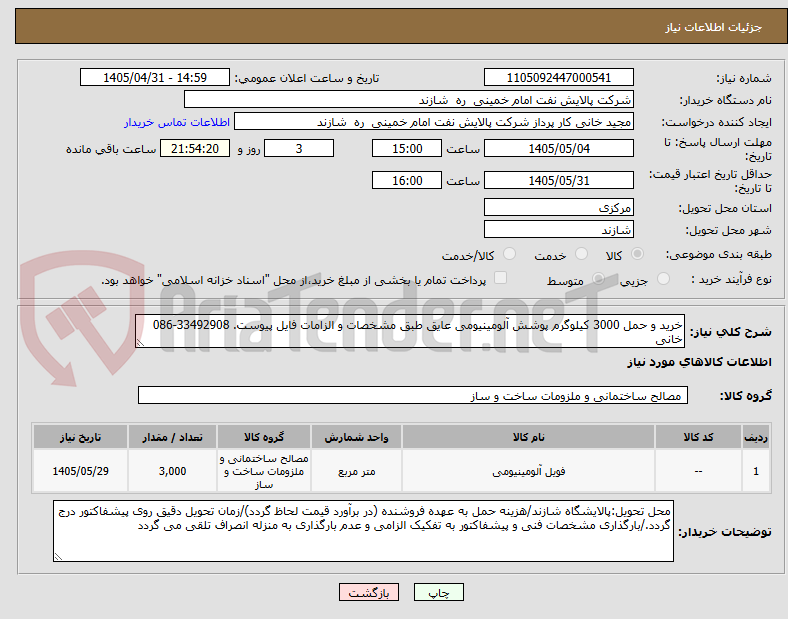788x619 pixels.
Task: Select the کالا radio button
Action: point(637,254)
